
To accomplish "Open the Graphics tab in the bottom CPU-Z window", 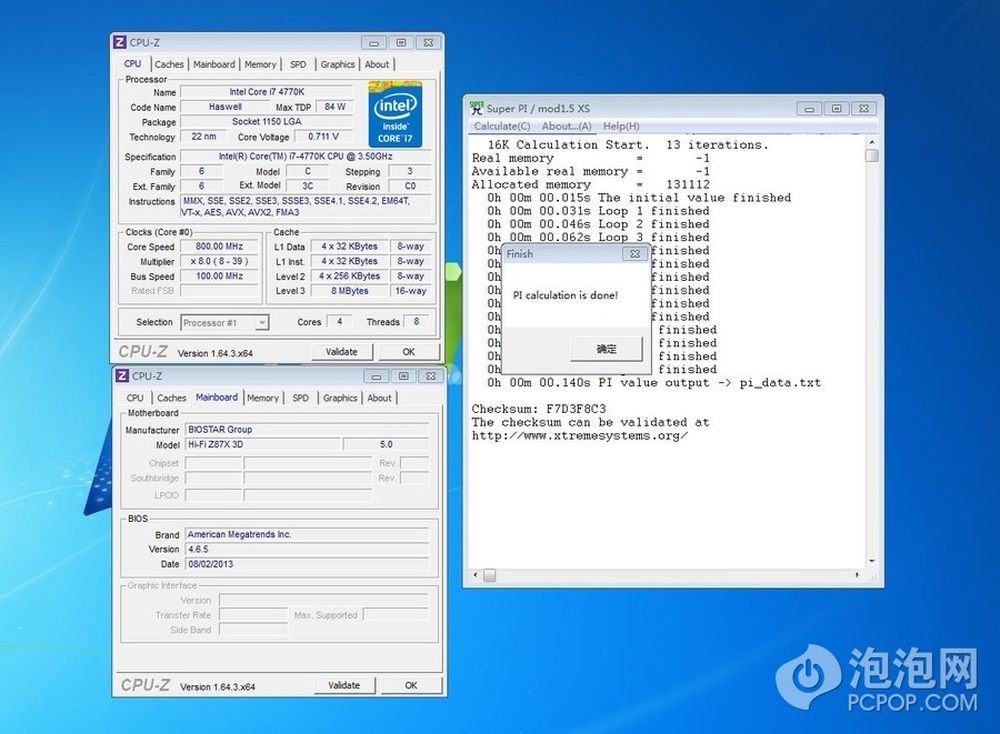I will tap(340, 398).
